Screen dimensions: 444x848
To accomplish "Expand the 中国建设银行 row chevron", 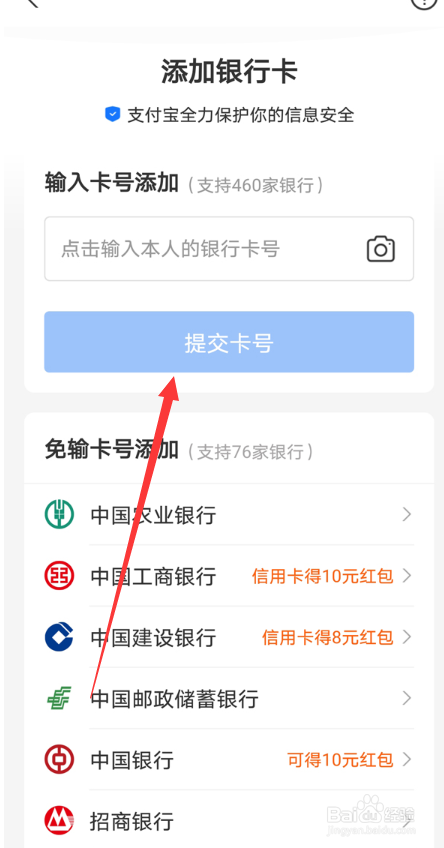I will tap(407, 637).
